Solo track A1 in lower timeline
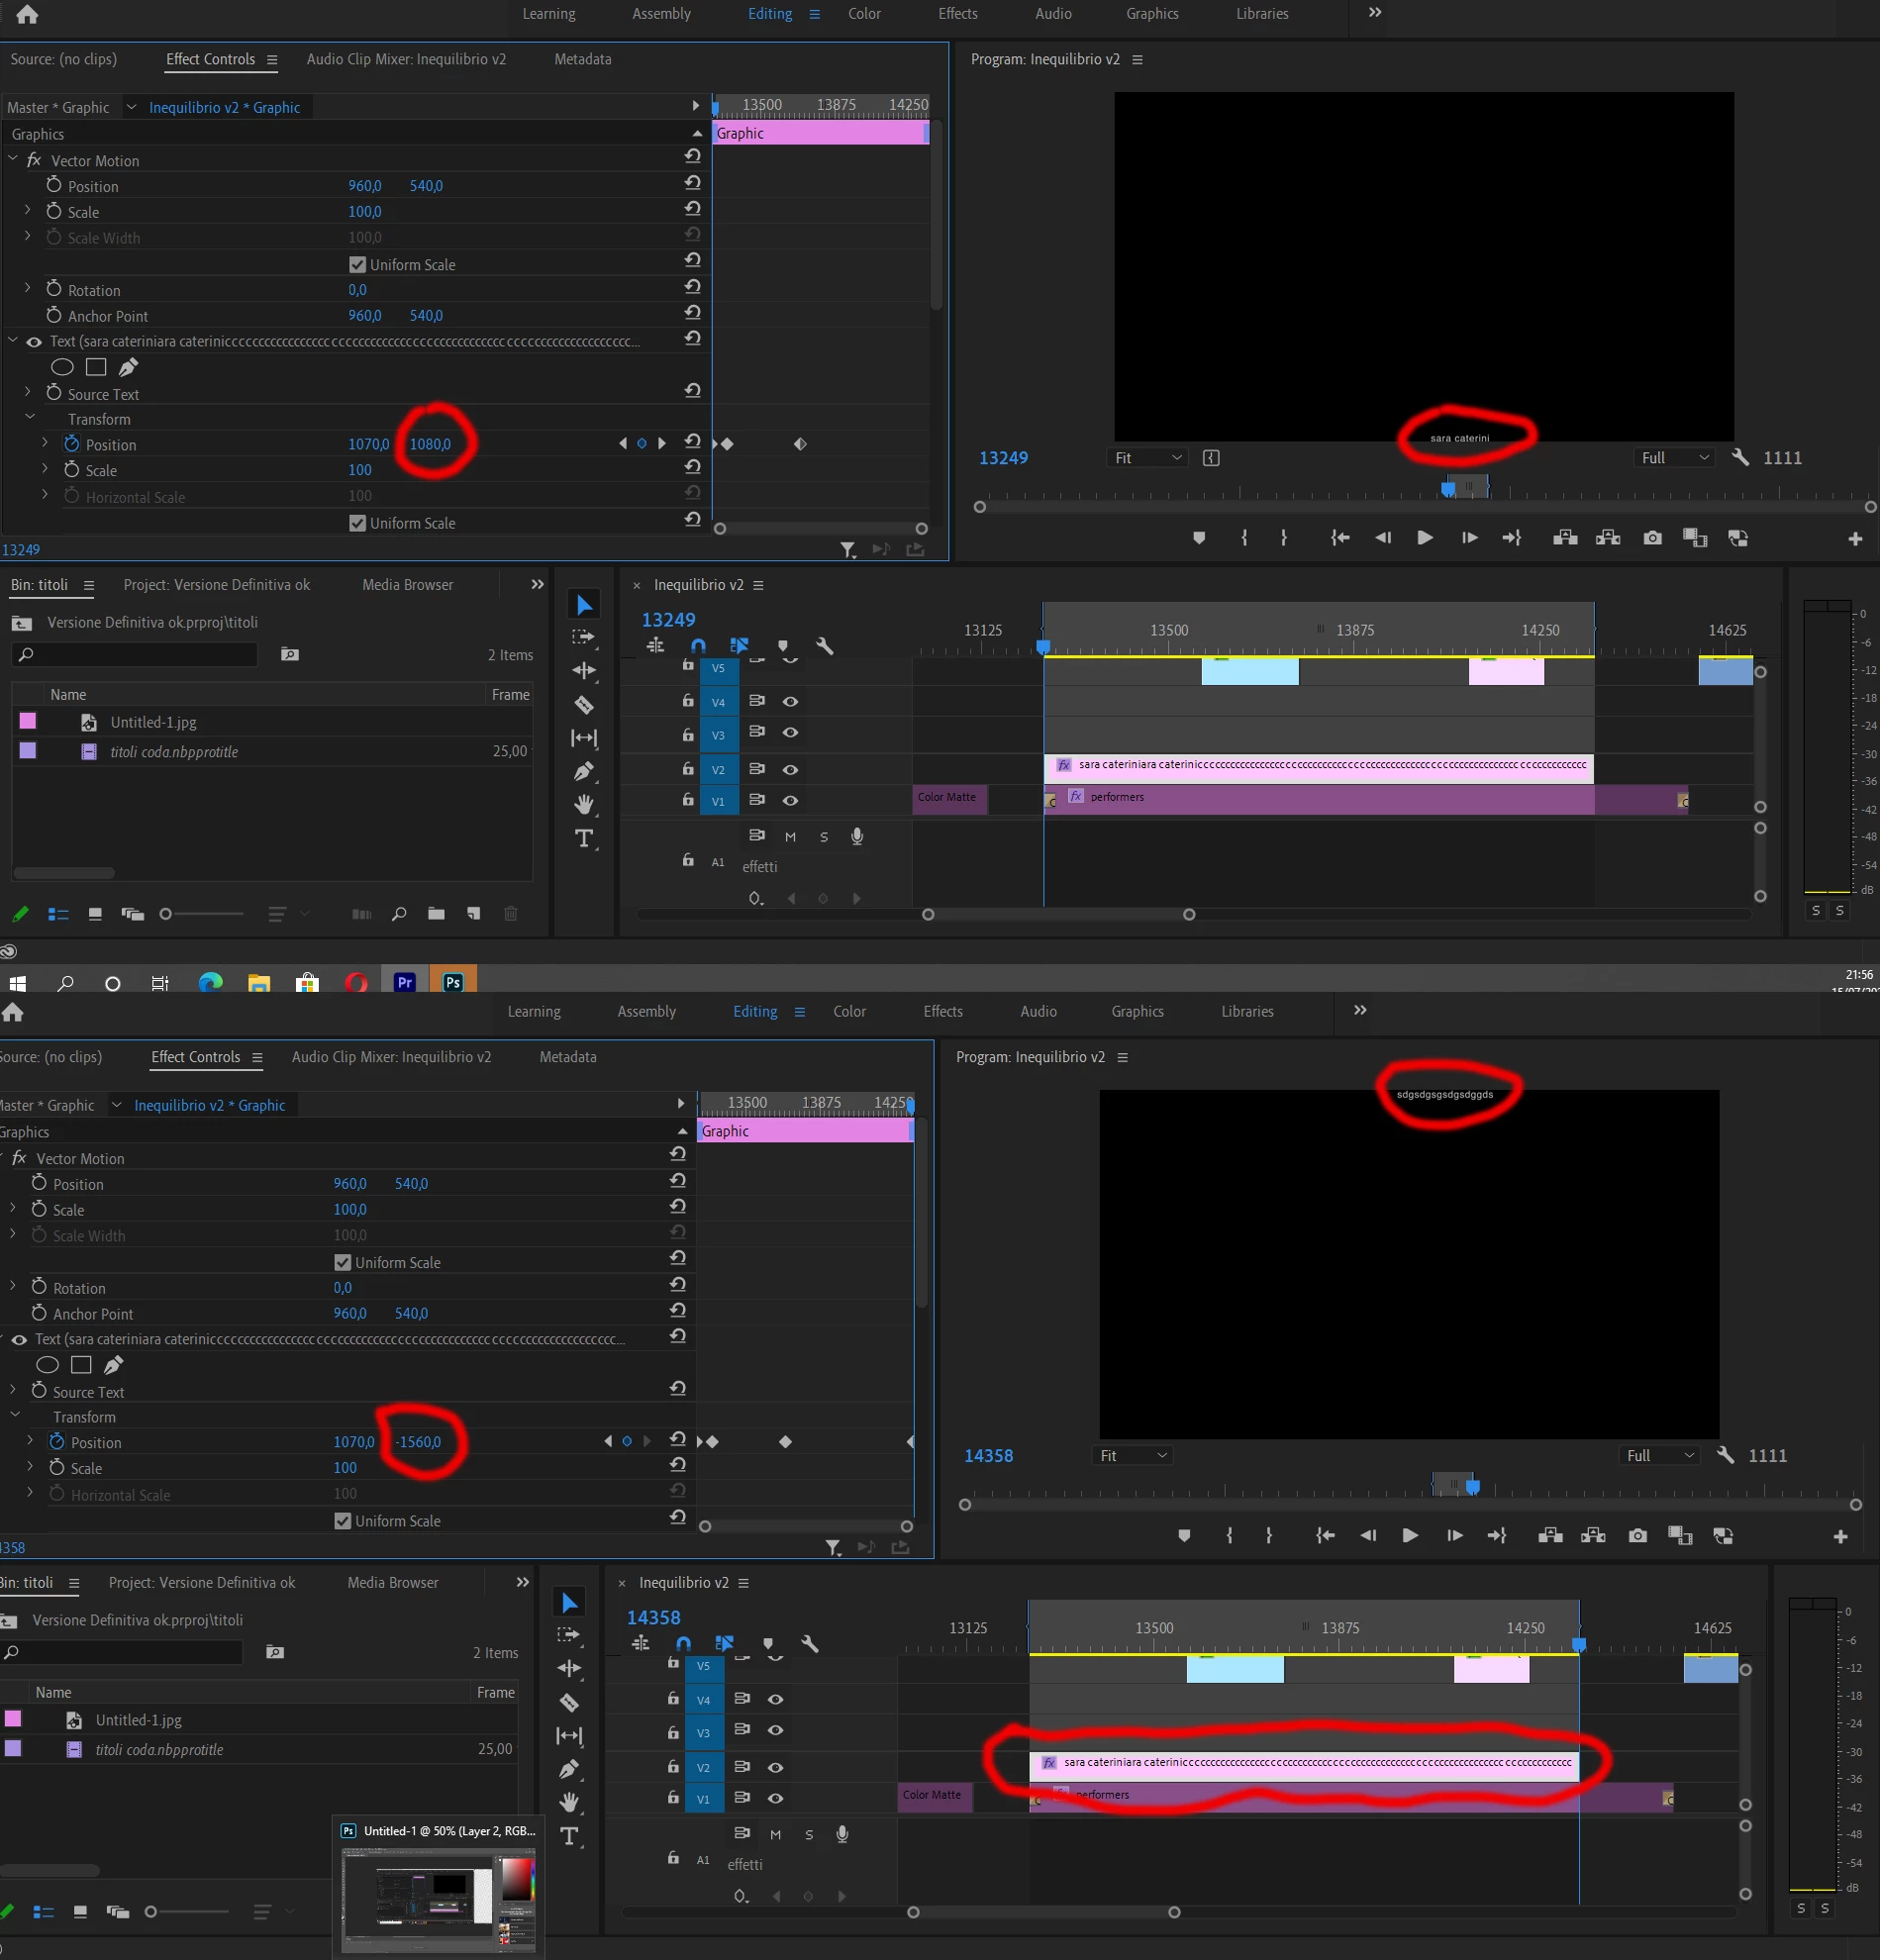 coord(809,1835)
